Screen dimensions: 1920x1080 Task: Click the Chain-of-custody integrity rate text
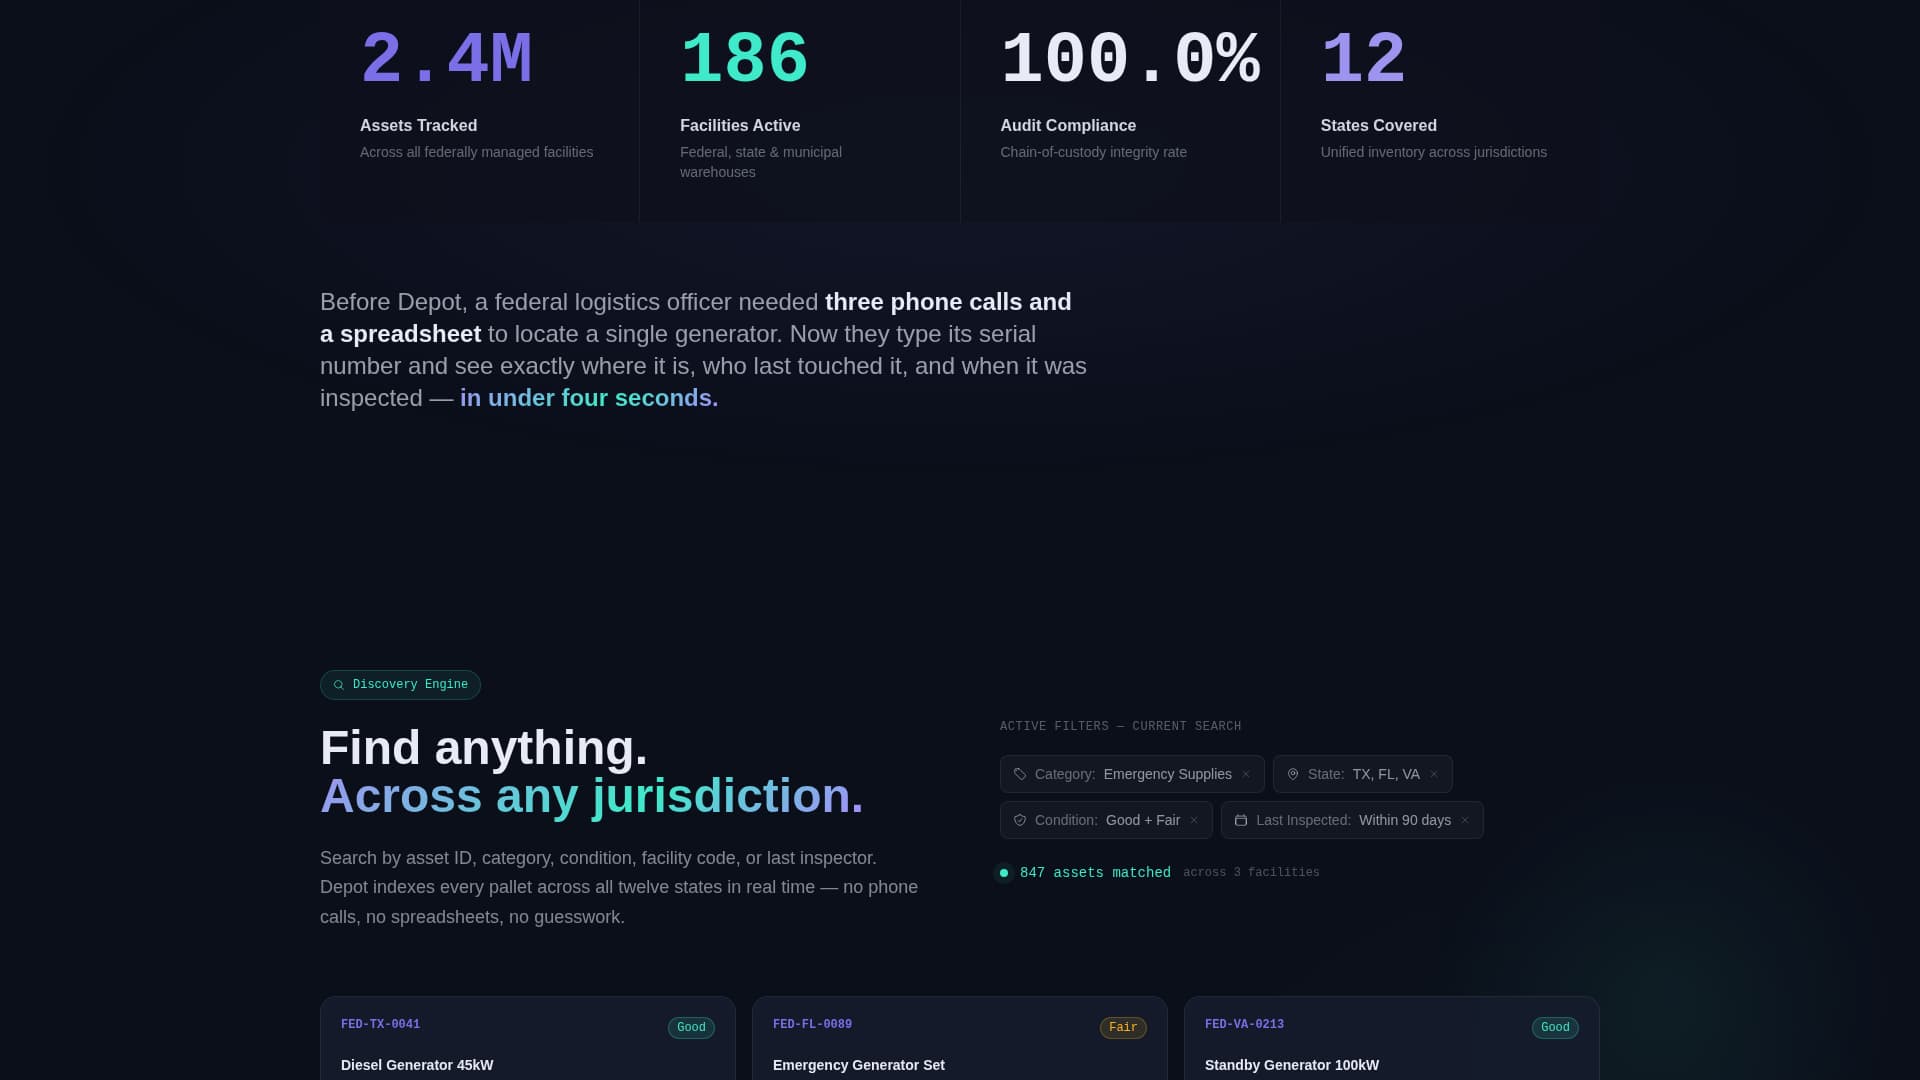pyautogui.click(x=1093, y=152)
